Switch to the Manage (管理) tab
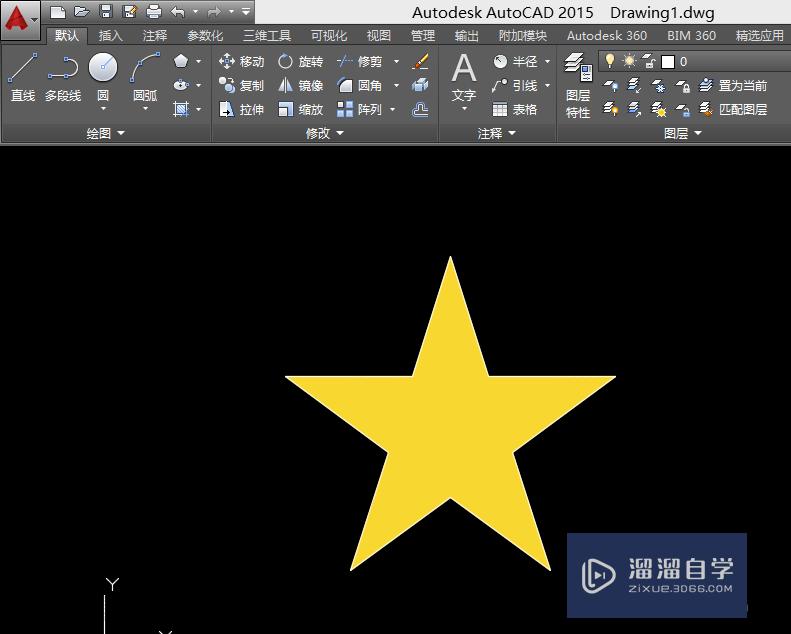The width and height of the screenshot is (791, 634). click(423, 35)
